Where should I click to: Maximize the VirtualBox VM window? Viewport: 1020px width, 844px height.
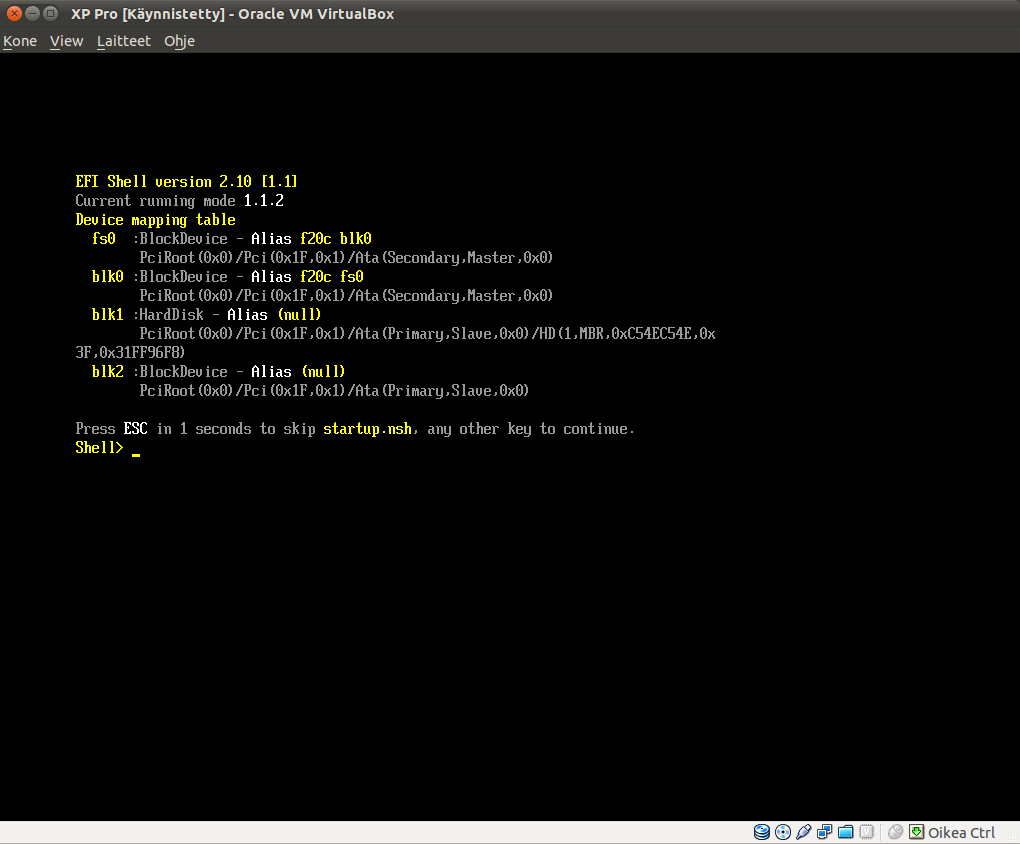click(50, 13)
